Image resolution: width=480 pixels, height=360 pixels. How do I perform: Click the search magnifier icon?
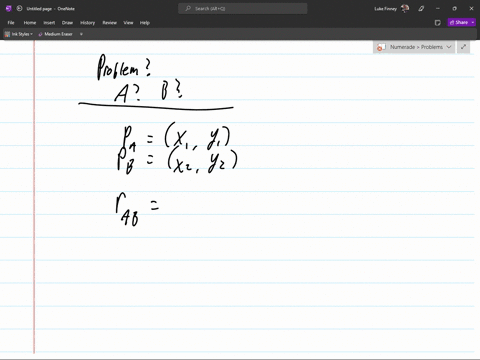188,9
